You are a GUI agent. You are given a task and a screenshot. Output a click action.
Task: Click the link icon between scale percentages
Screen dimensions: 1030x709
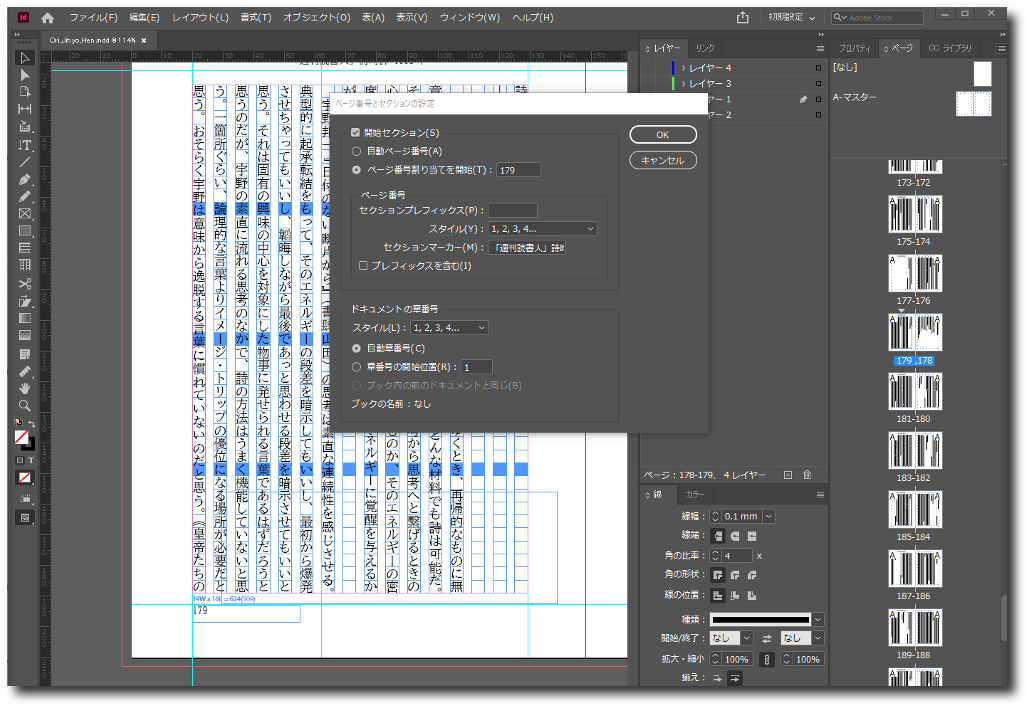[x=767, y=659]
